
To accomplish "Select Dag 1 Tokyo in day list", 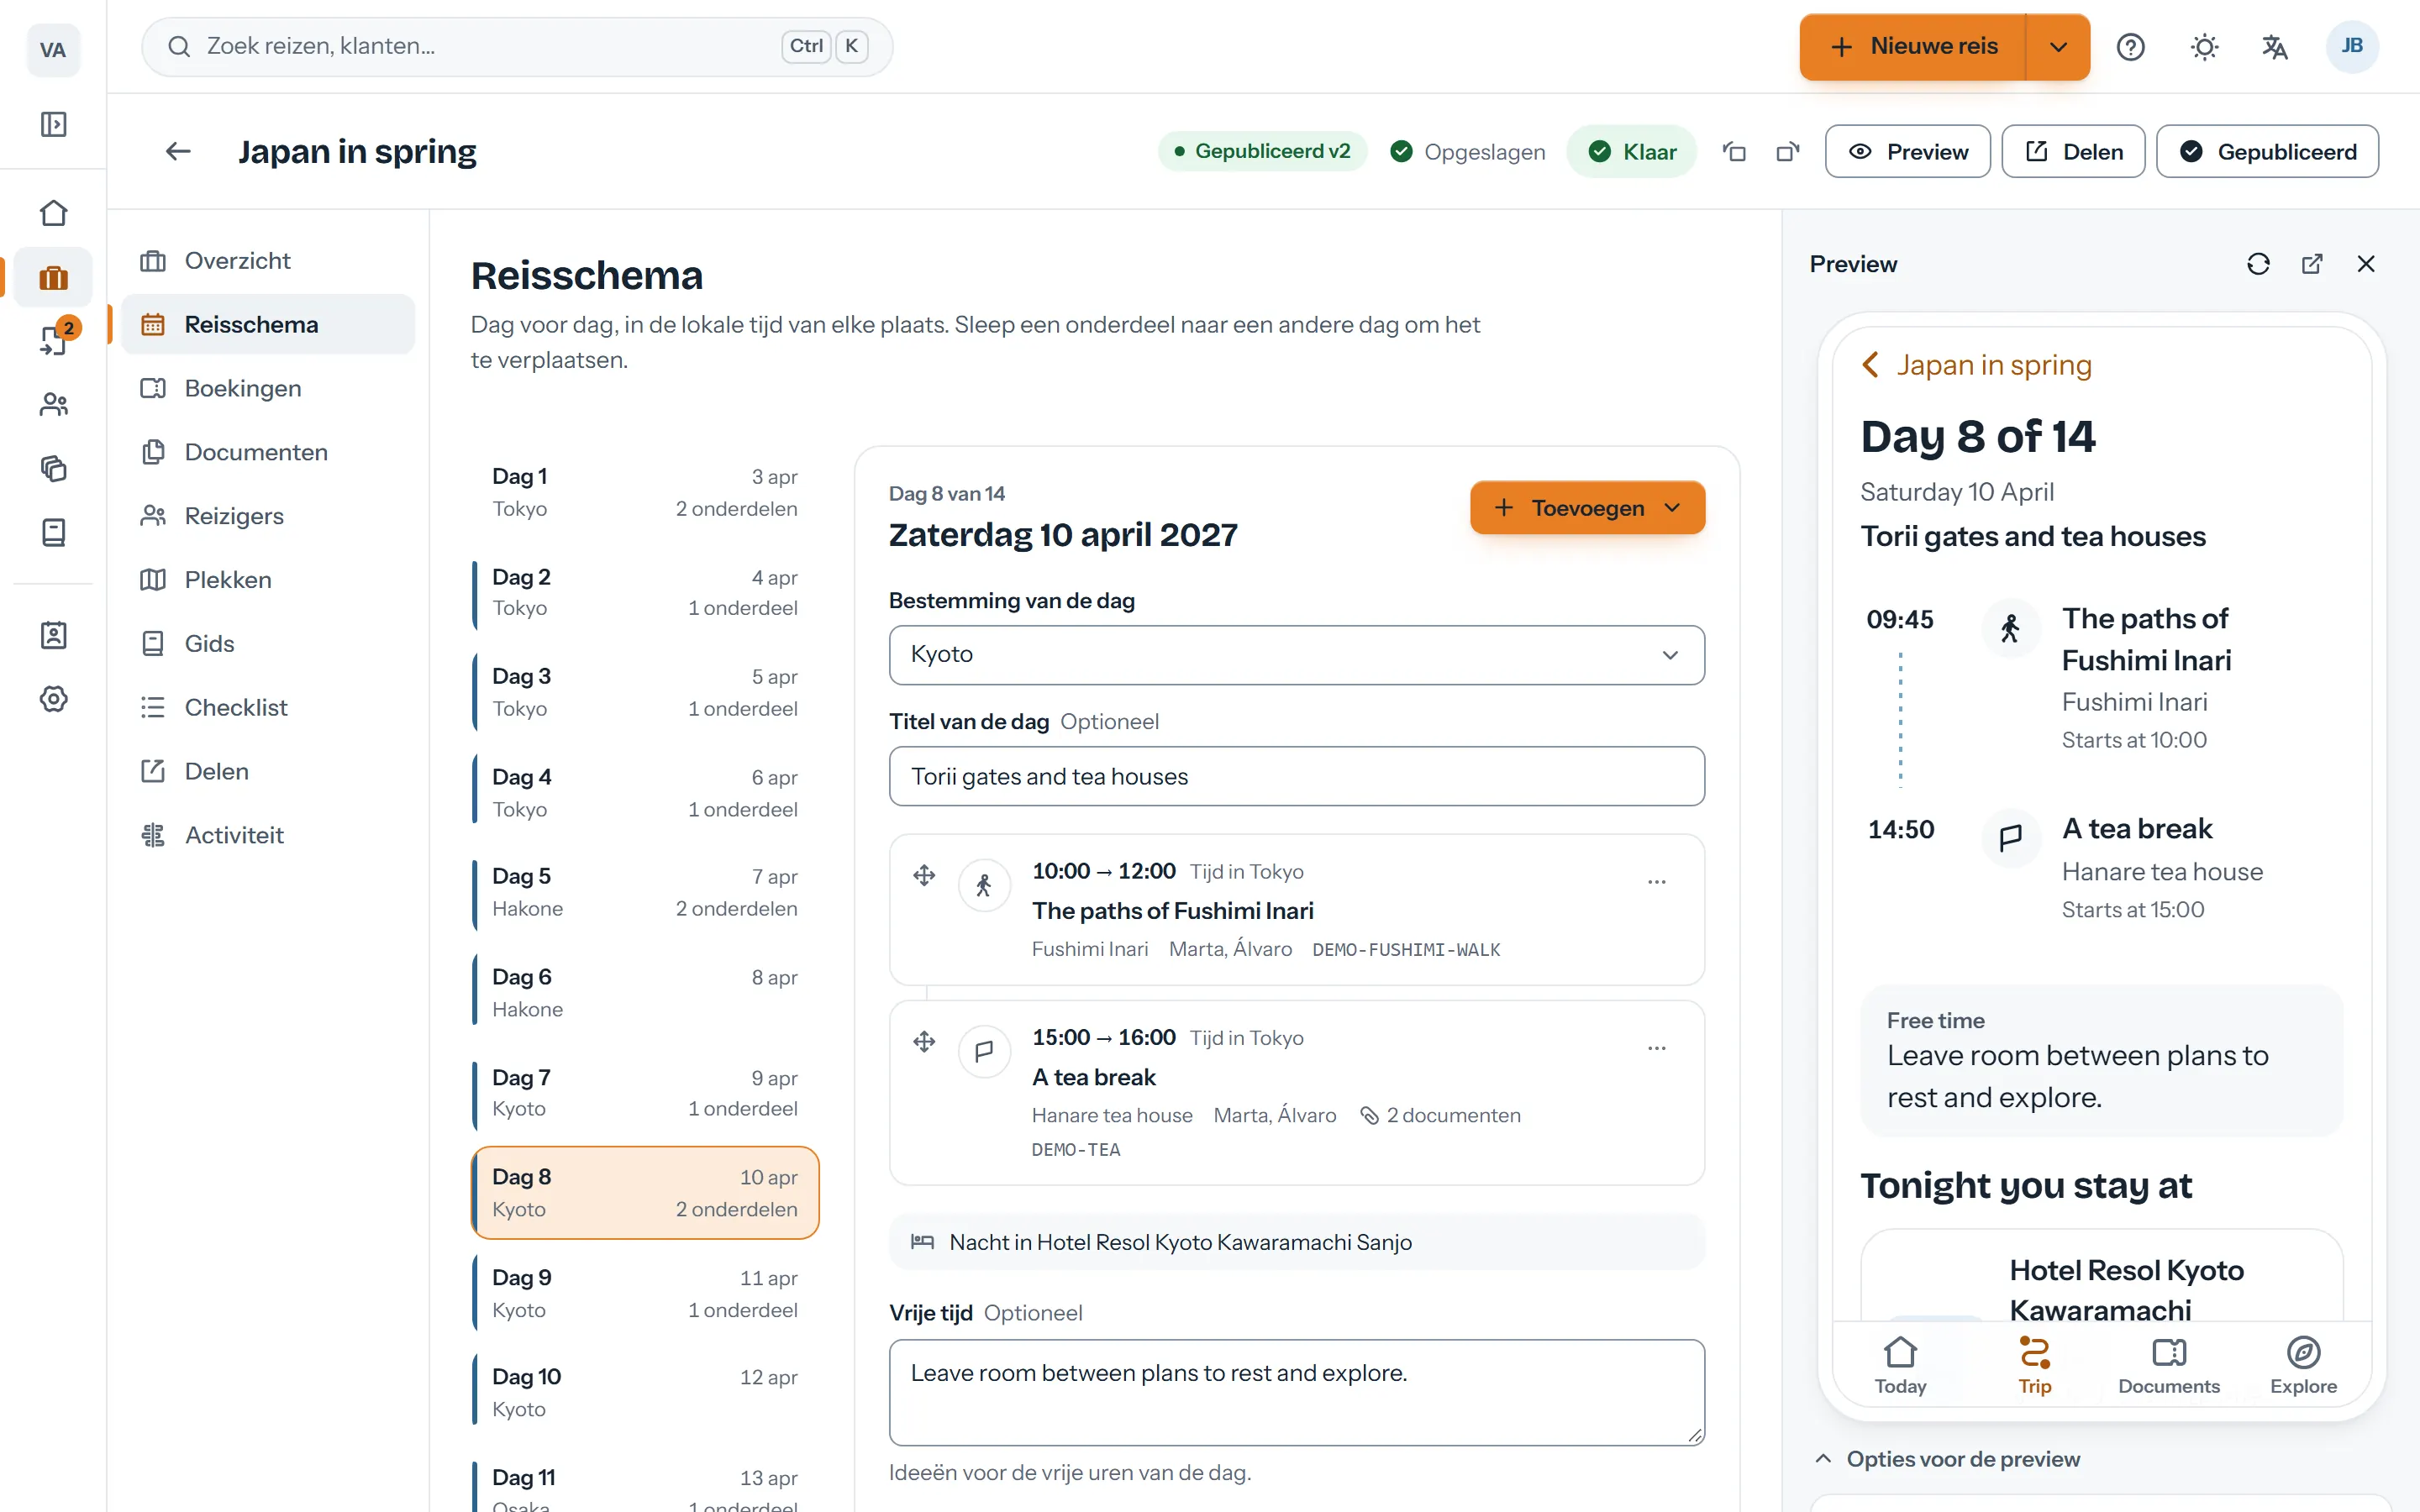I will (645, 492).
